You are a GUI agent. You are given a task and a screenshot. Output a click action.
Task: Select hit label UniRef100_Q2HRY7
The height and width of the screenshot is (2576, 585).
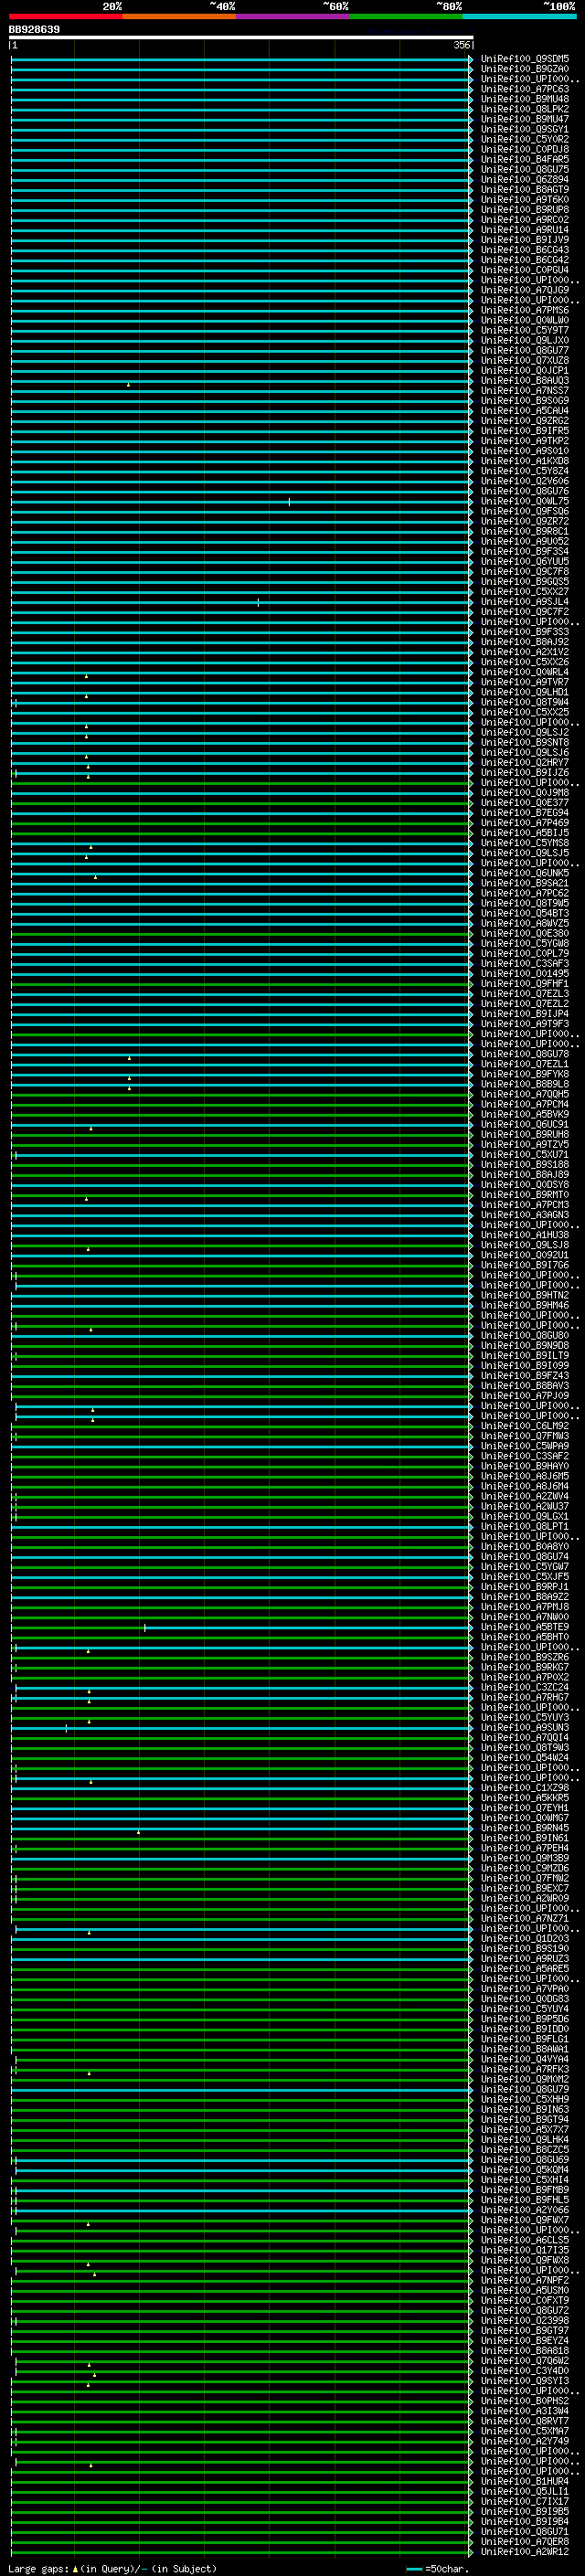[525, 762]
